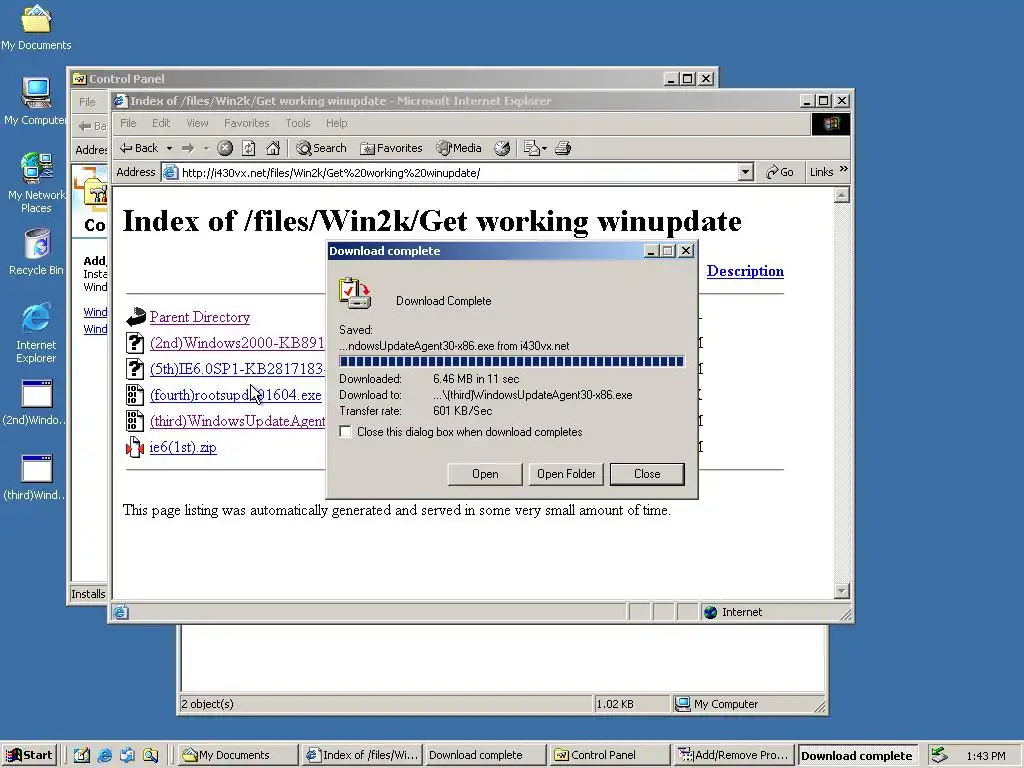Image resolution: width=1024 pixels, height=768 pixels.
Task: Click Open Folder in download dialog
Action: pyautogui.click(x=566, y=474)
